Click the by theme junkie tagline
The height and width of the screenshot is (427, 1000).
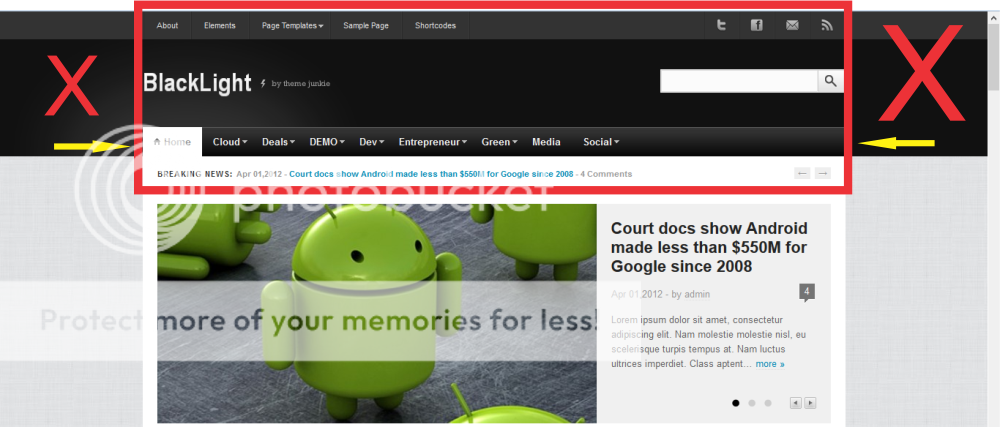(300, 83)
